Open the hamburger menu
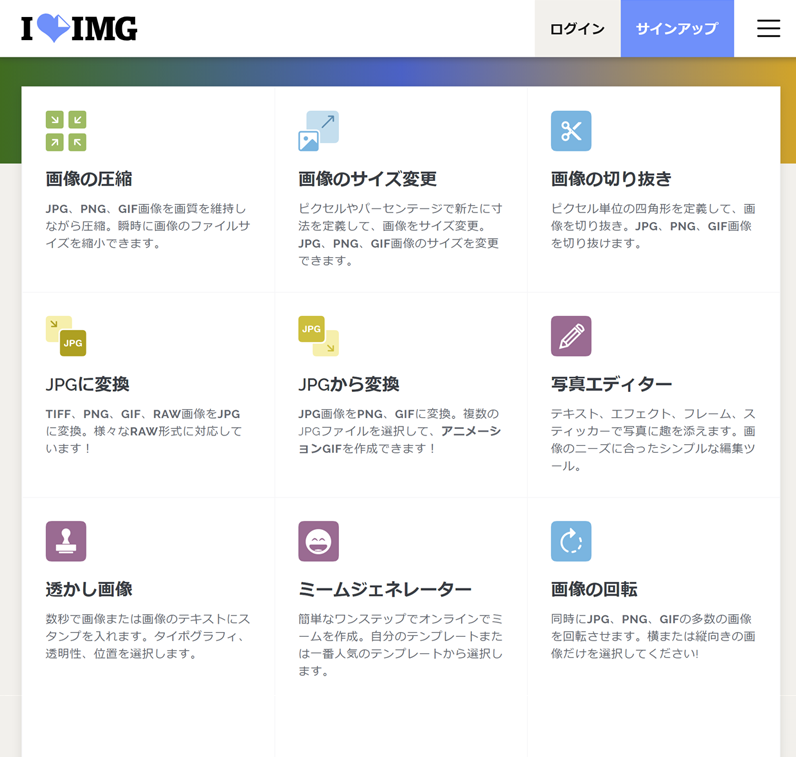This screenshot has height=757, width=796. pyautogui.click(x=768, y=28)
